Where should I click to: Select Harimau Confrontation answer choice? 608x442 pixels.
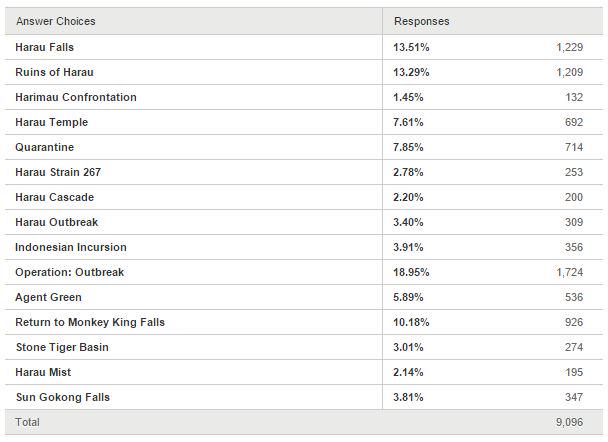76,97
